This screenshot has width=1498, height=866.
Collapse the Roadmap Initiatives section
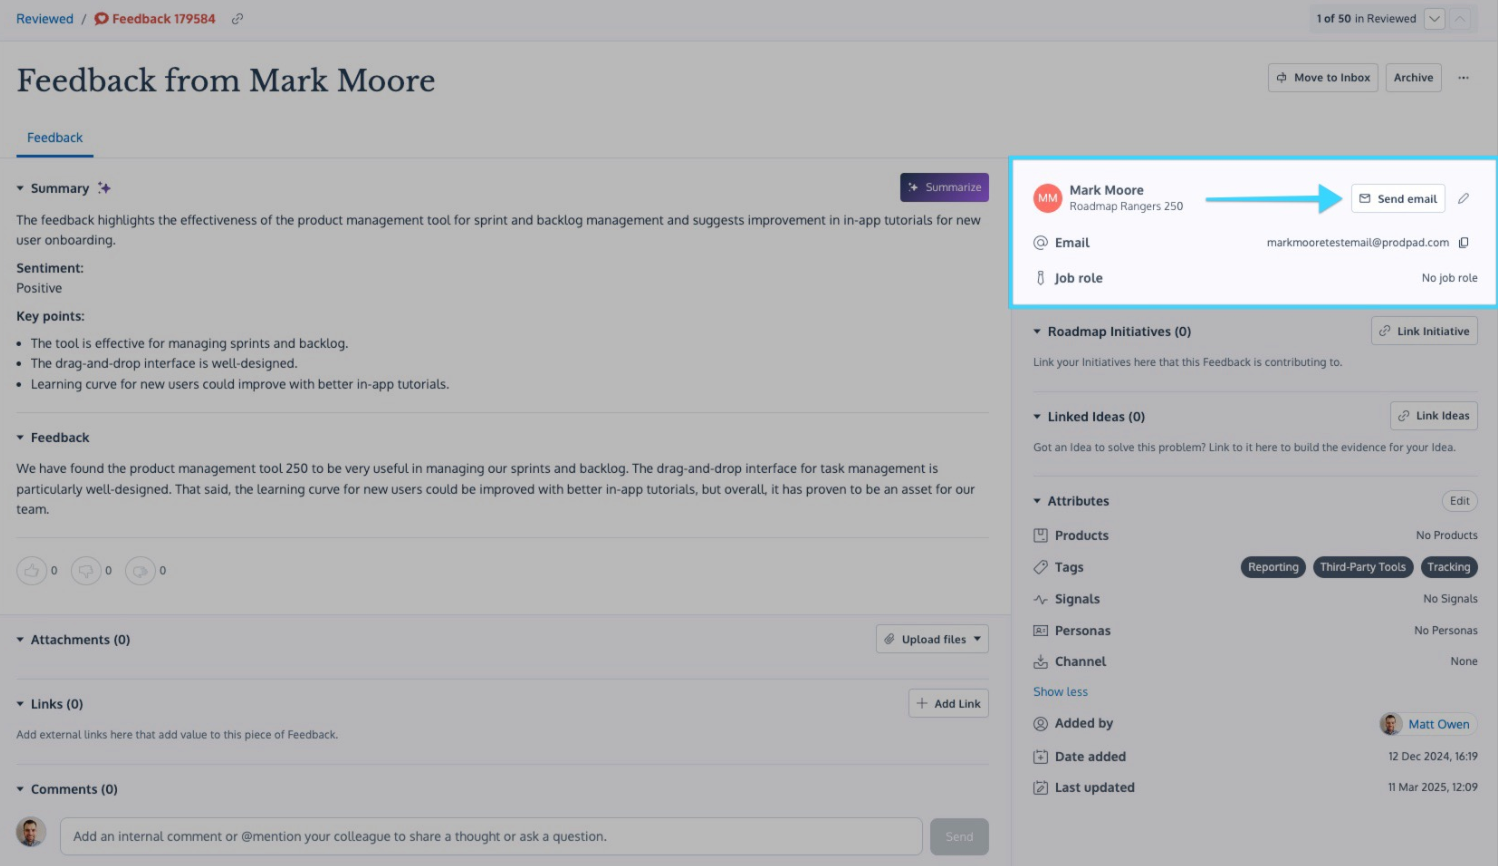[x=1037, y=332]
